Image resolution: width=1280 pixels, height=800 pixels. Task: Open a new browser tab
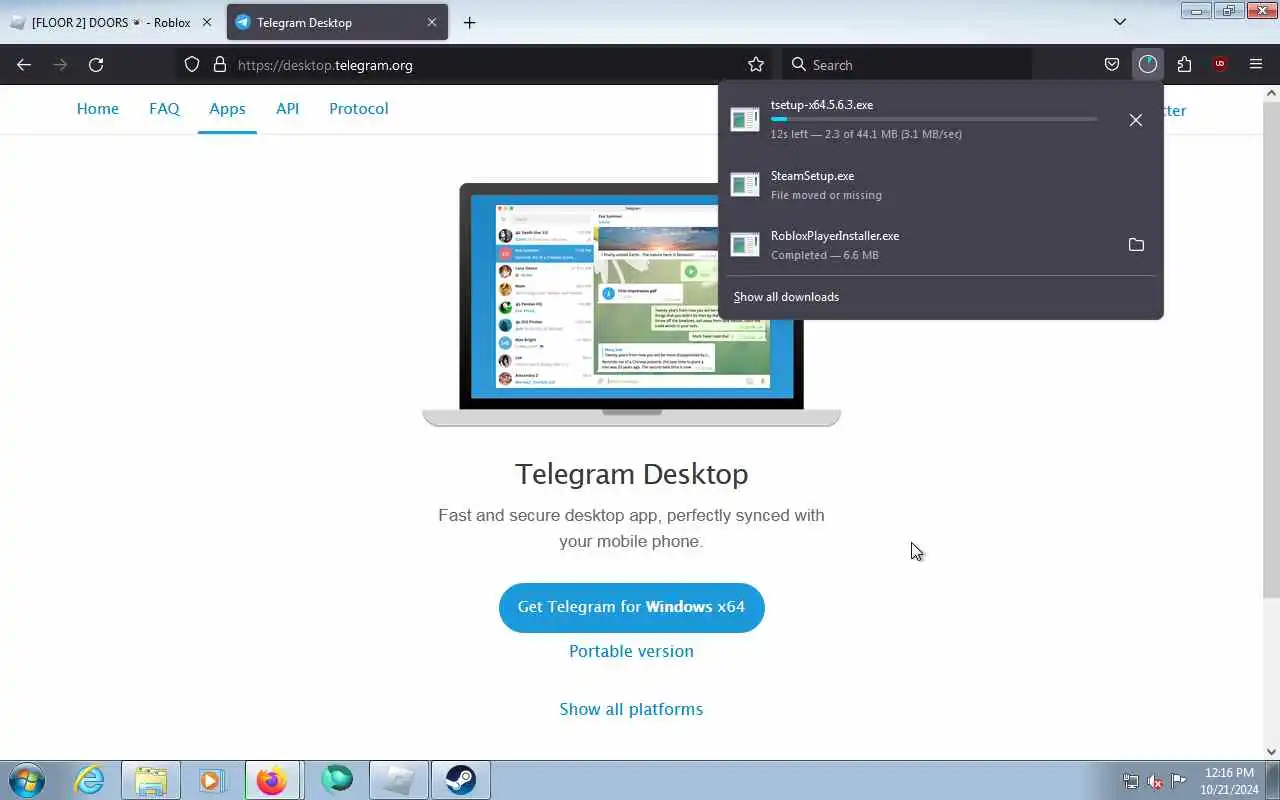coord(469,22)
